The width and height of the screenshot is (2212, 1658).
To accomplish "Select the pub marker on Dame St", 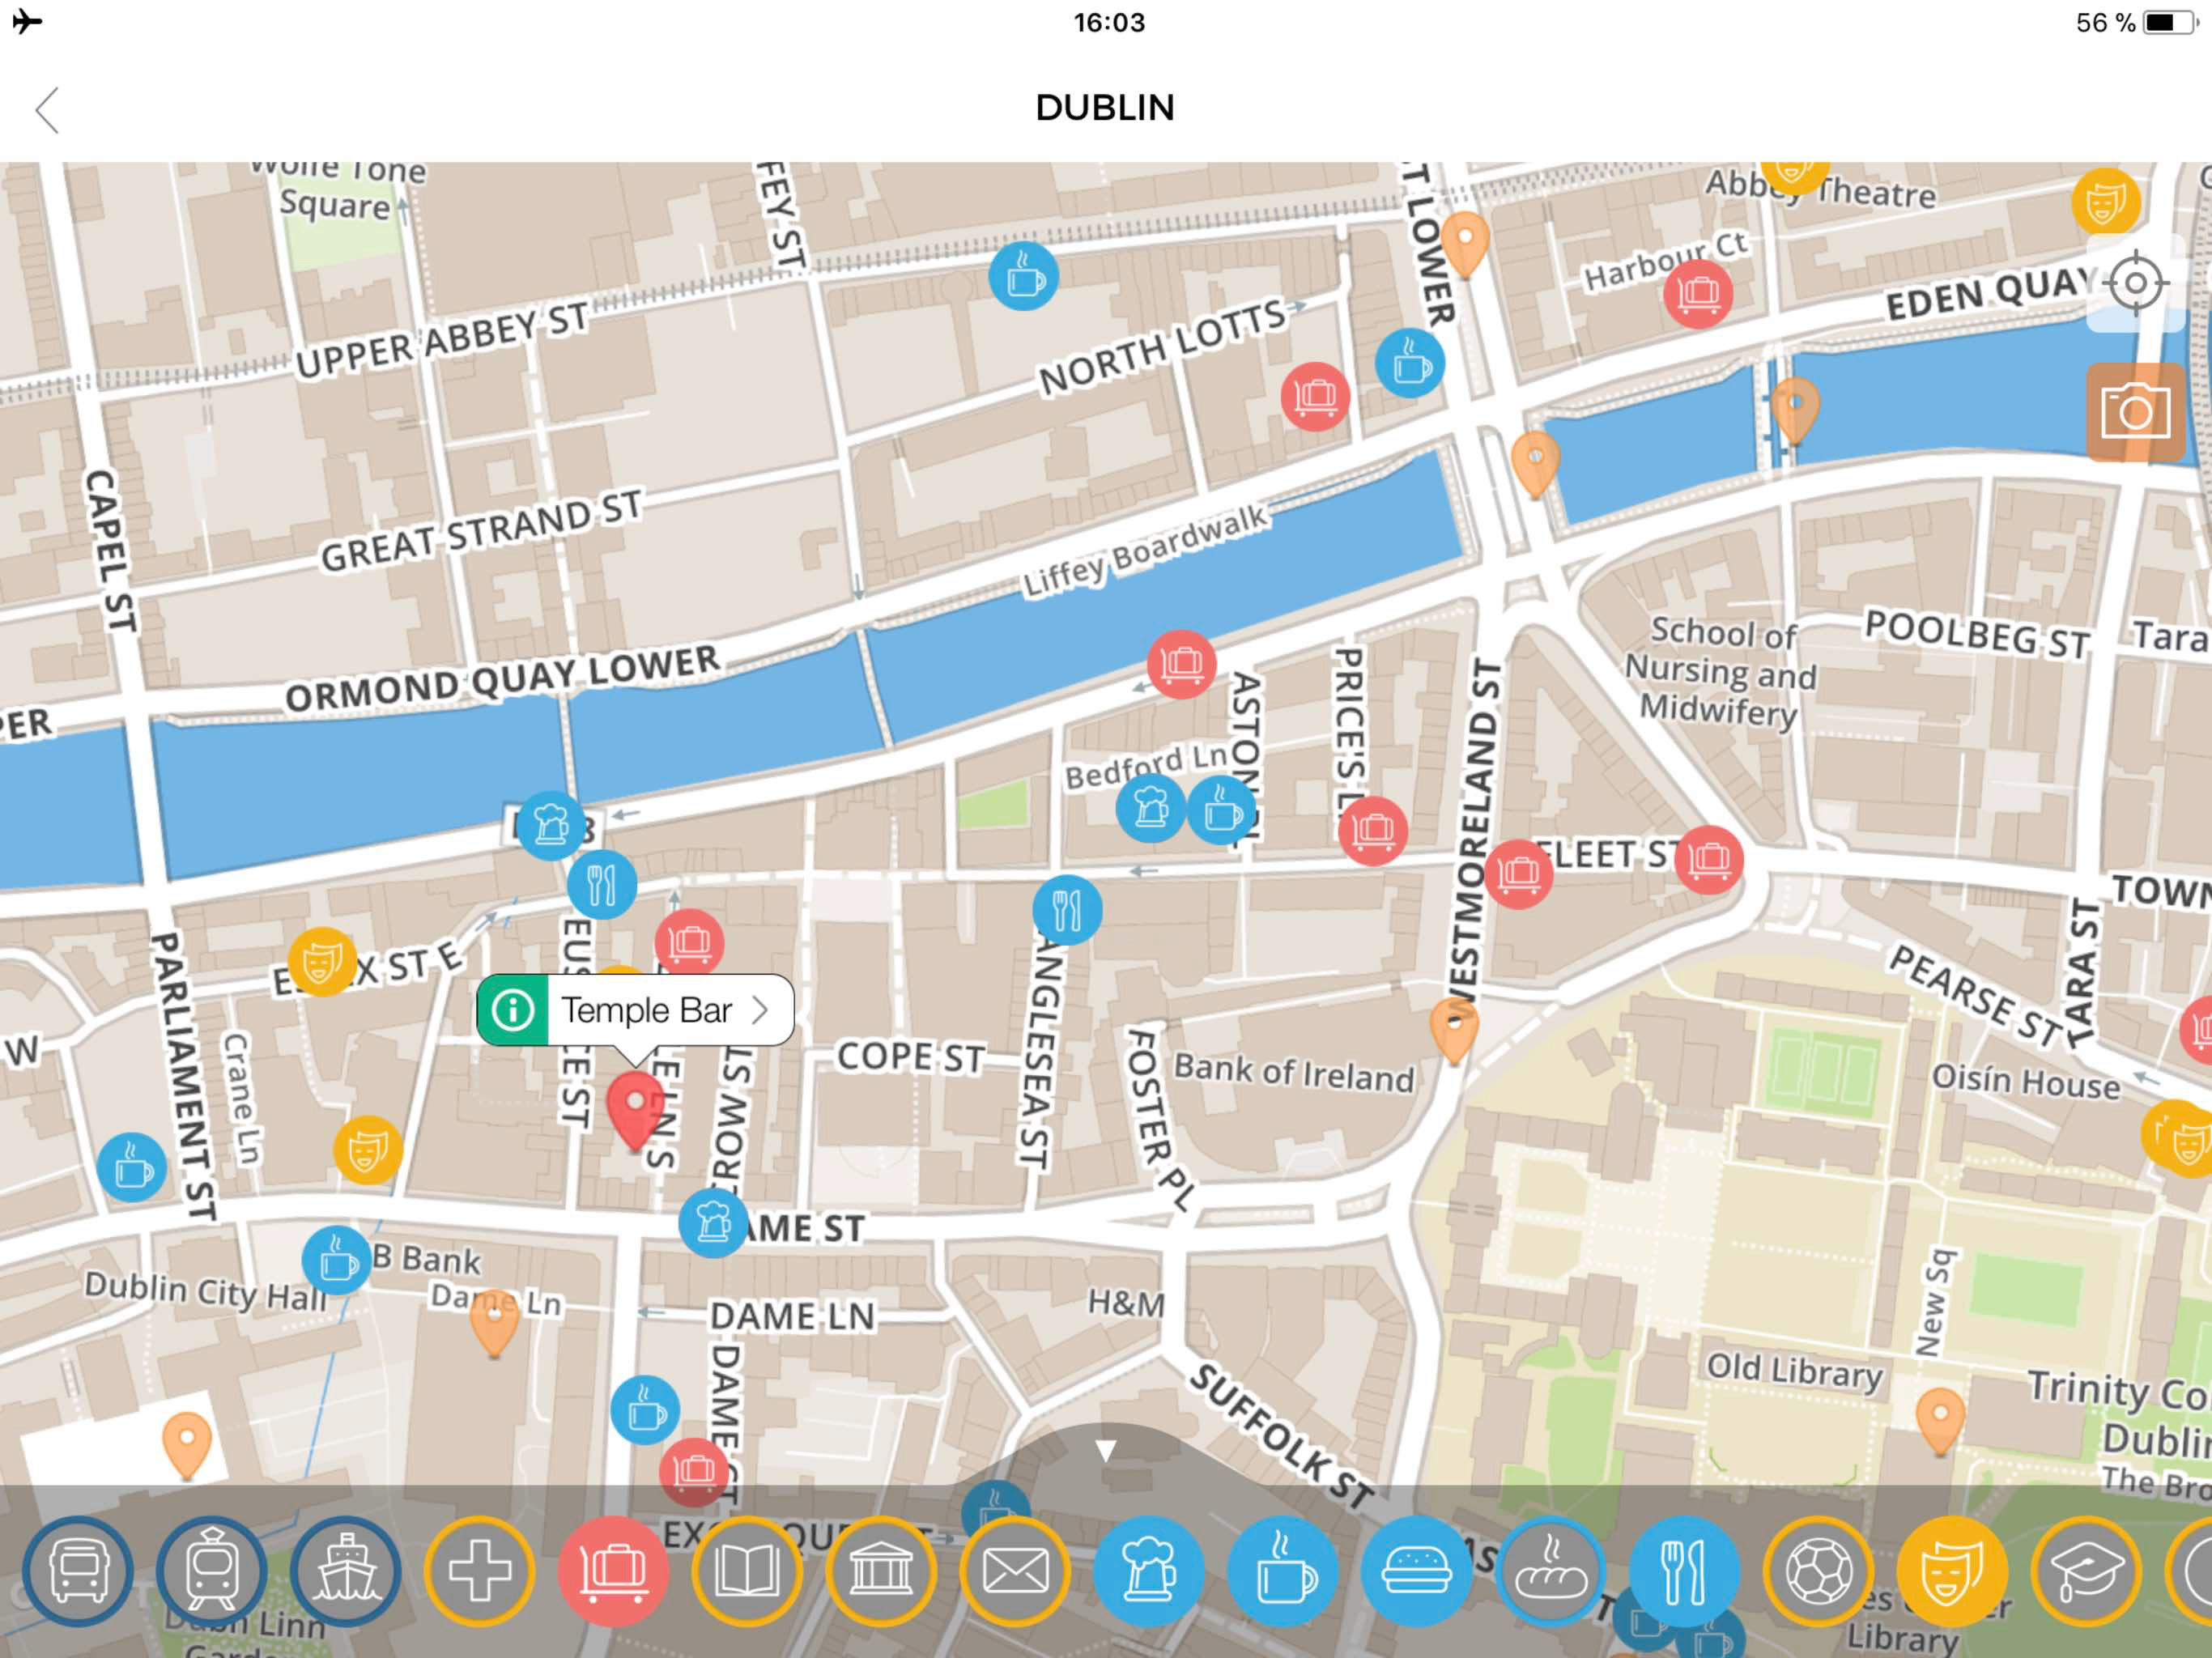I will pos(713,1222).
